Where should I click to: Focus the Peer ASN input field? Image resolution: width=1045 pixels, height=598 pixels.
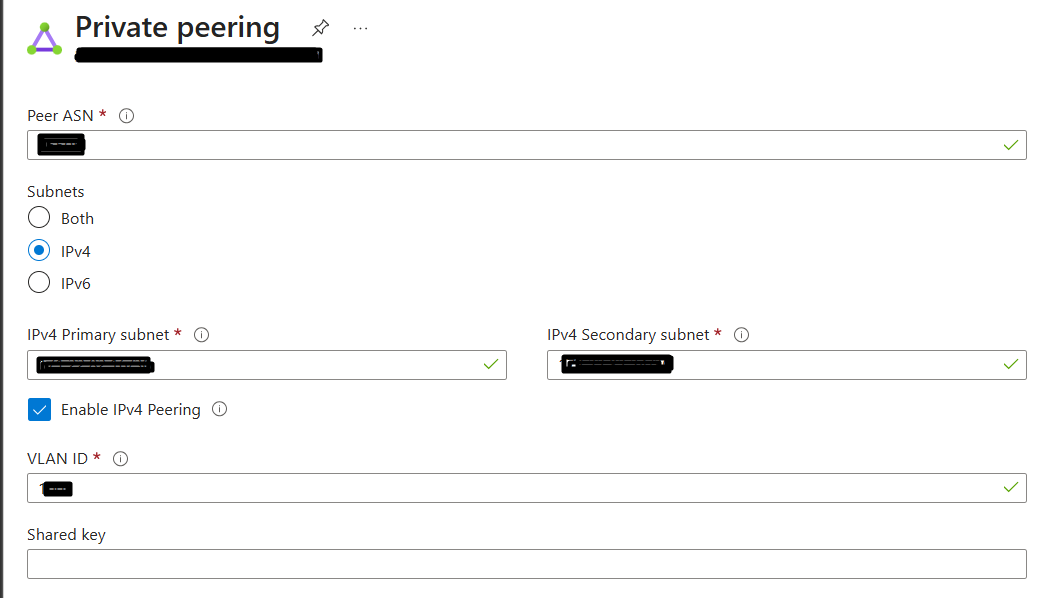tap(526, 145)
